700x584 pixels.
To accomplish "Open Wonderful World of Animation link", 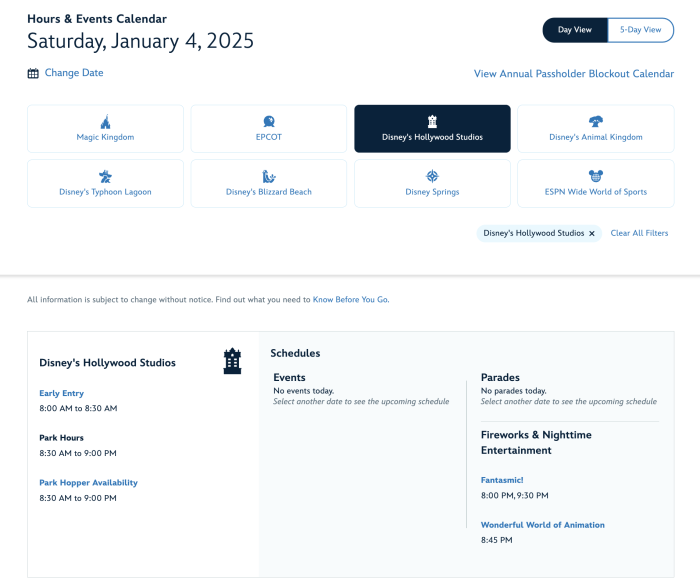I will (542, 525).
